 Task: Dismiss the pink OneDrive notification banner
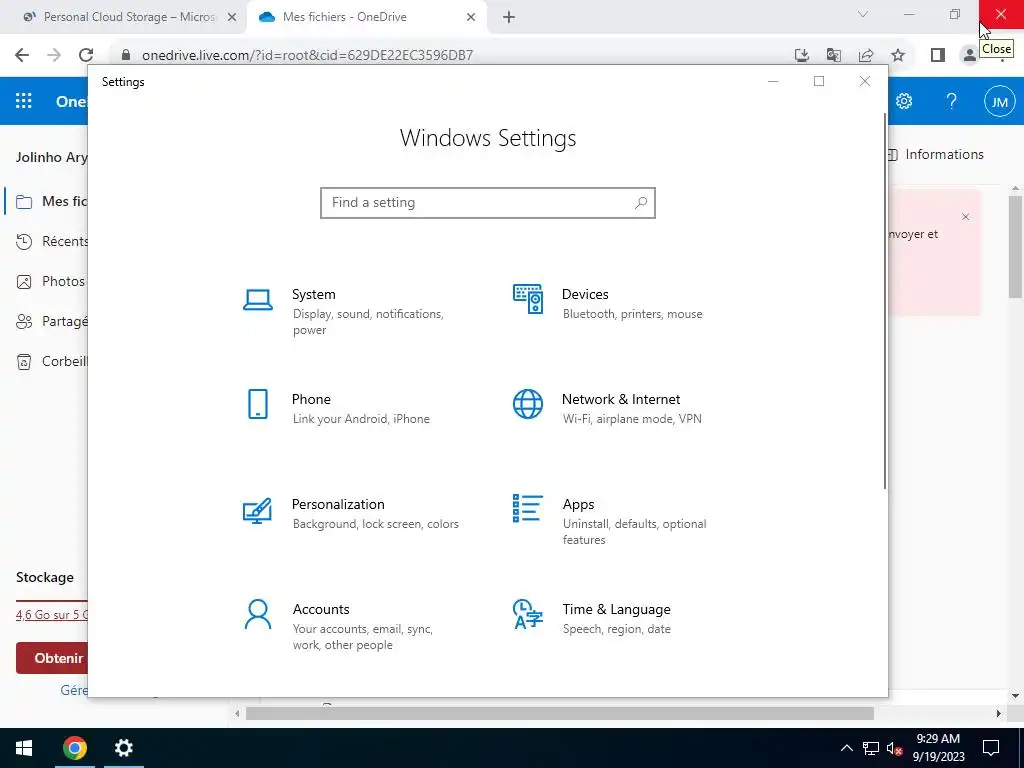click(x=965, y=217)
